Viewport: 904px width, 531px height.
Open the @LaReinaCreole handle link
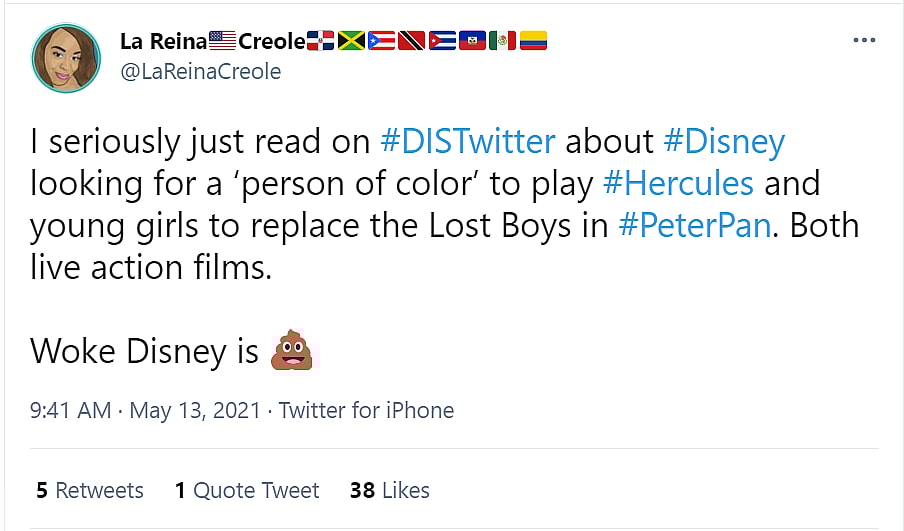tap(200, 71)
